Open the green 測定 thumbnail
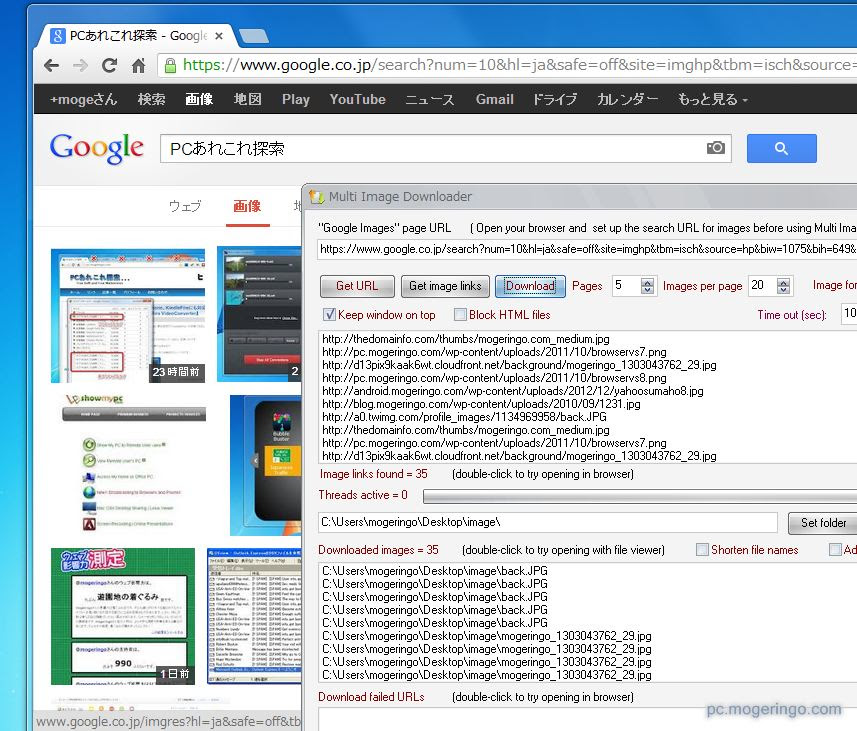857x731 pixels. point(123,616)
